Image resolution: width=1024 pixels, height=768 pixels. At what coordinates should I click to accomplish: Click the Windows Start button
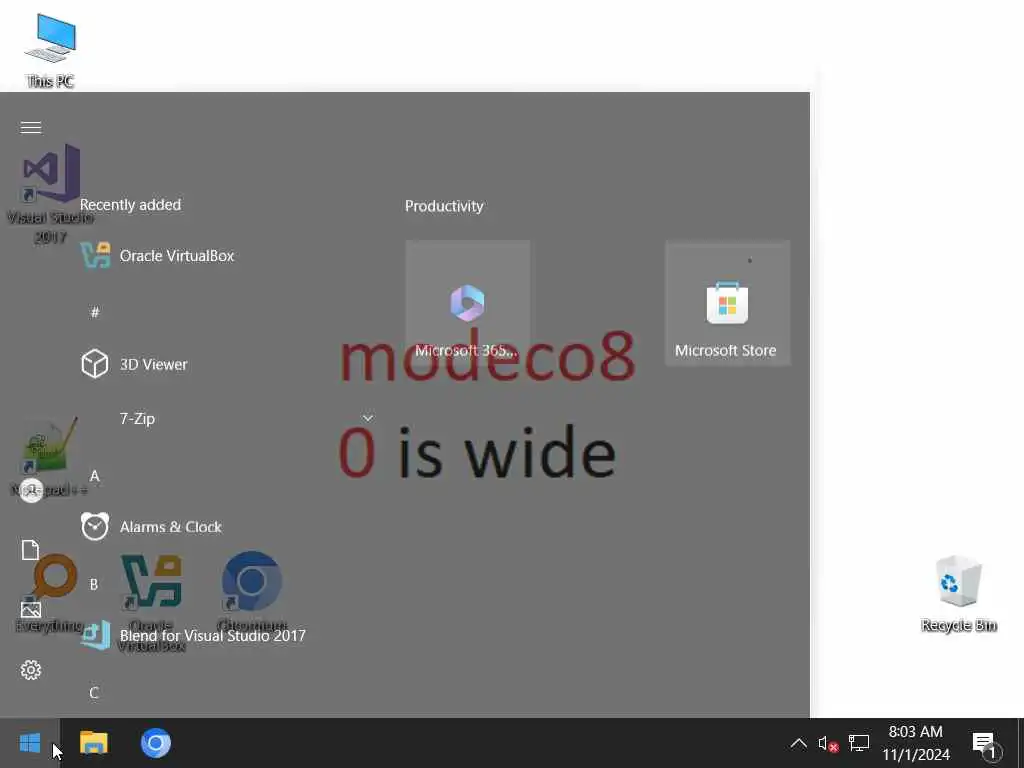coord(30,743)
